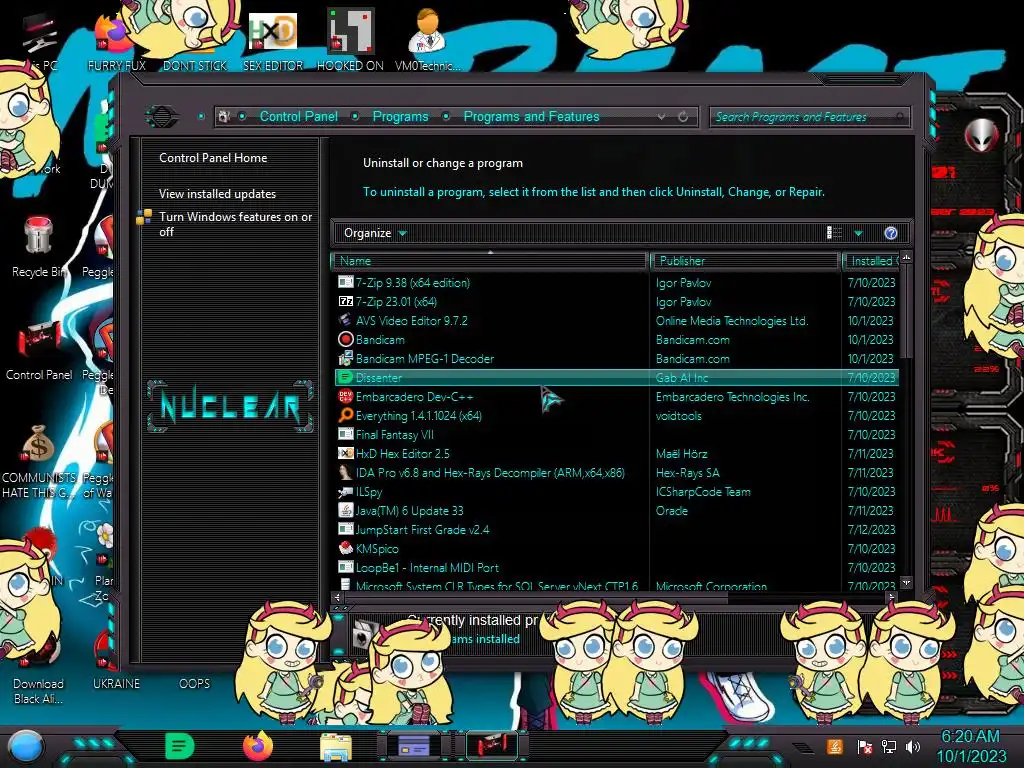Open the VM0Technic desktop shortcut
The height and width of the screenshot is (768, 1024).
point(427,41)
